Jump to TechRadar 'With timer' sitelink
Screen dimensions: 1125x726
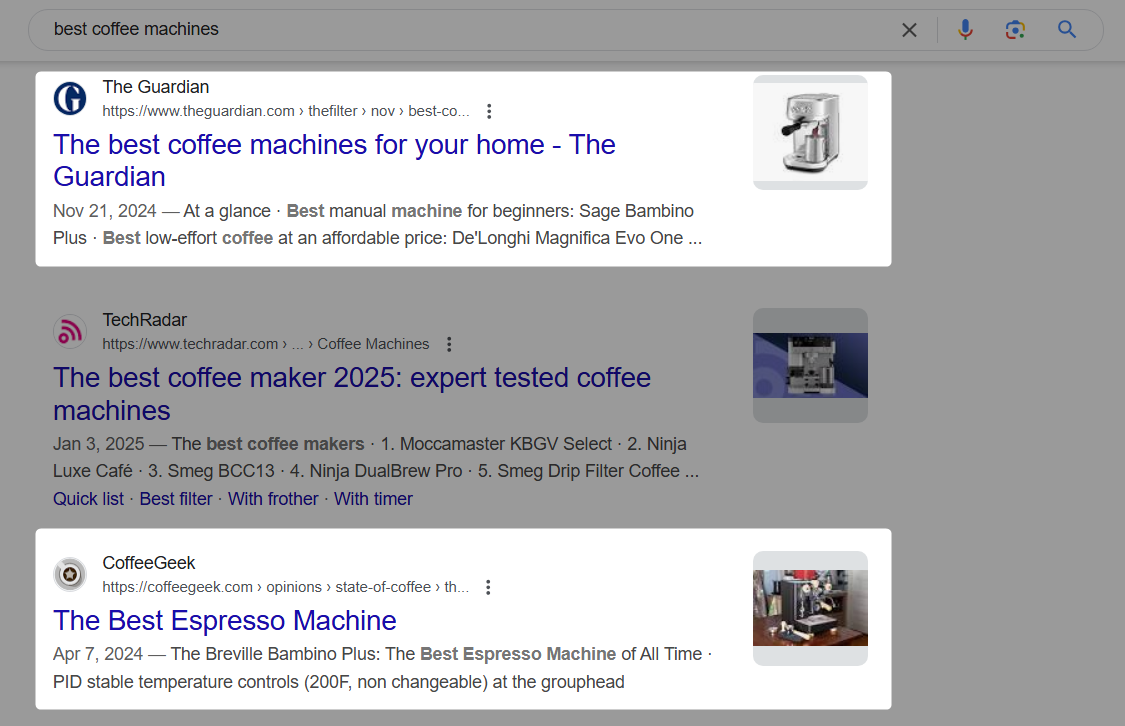pos(373,499)
